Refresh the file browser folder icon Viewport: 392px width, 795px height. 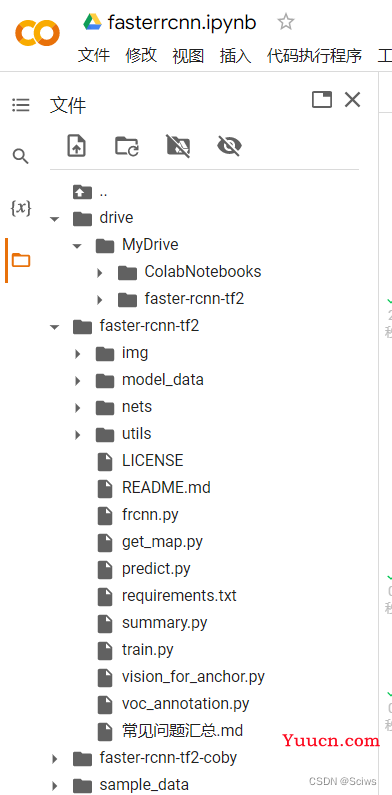(127, 146)
